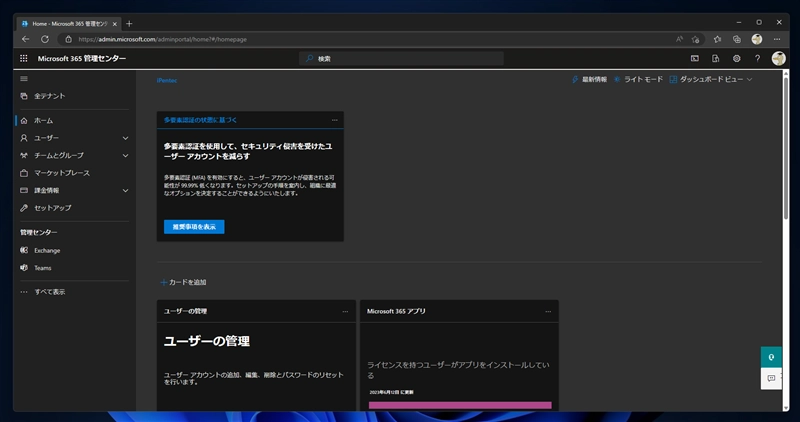
Task: Open the Cloud Shell icon in header
Action: 695,59
